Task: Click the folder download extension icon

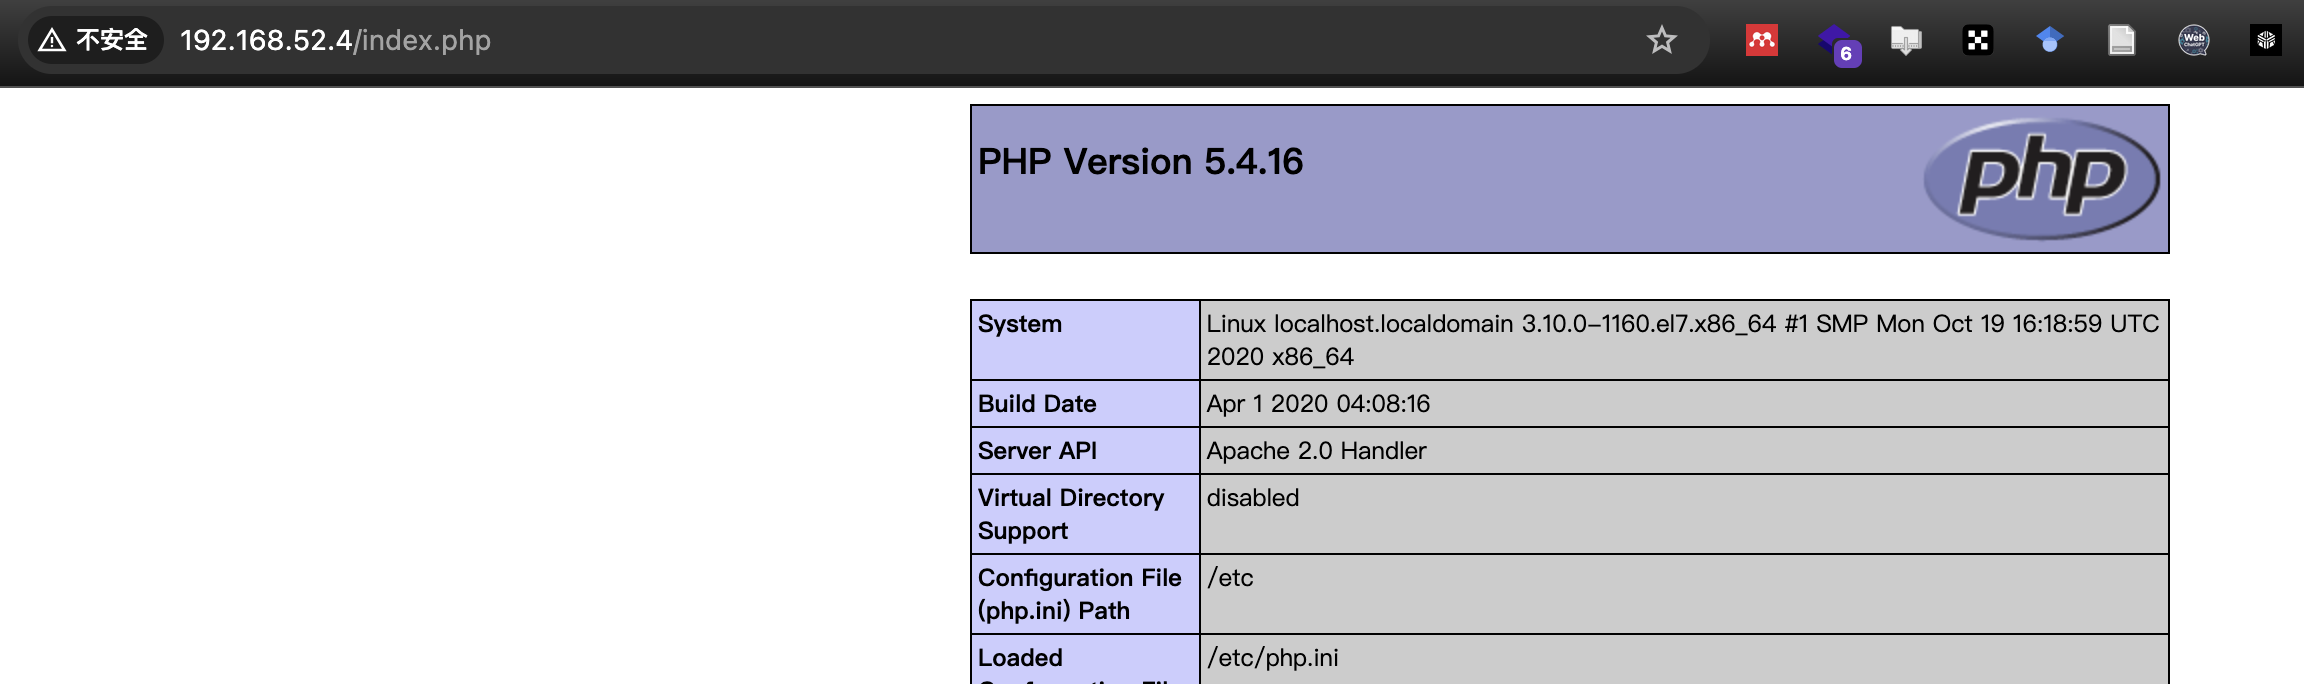Action: pyautogui.click(x=1906, y=40)
